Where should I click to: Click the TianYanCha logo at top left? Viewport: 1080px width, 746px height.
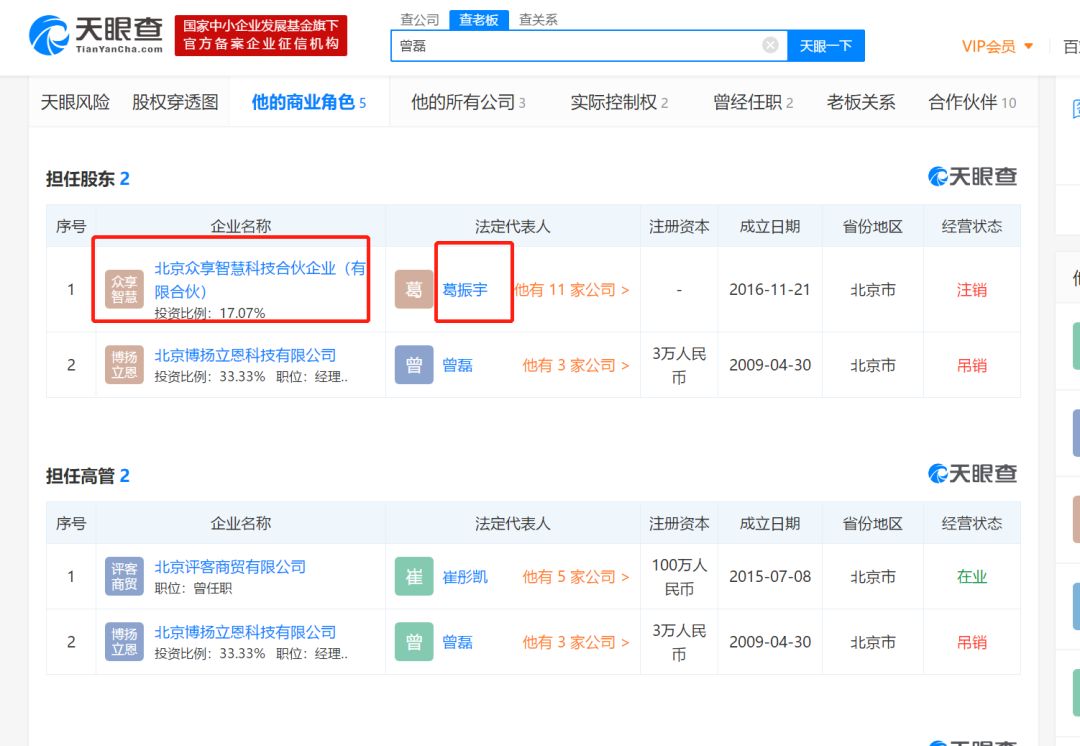click(x=96, y=35)
